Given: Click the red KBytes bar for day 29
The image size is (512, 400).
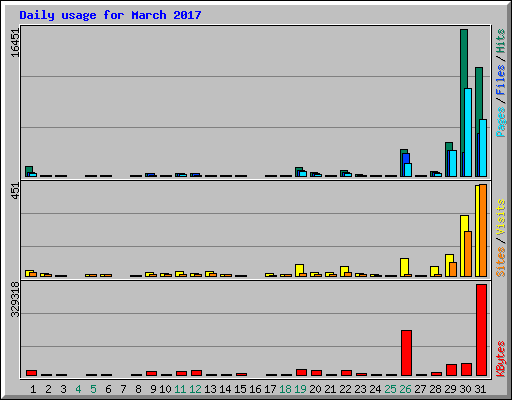Looking at the screenshot, I should 451,370.
